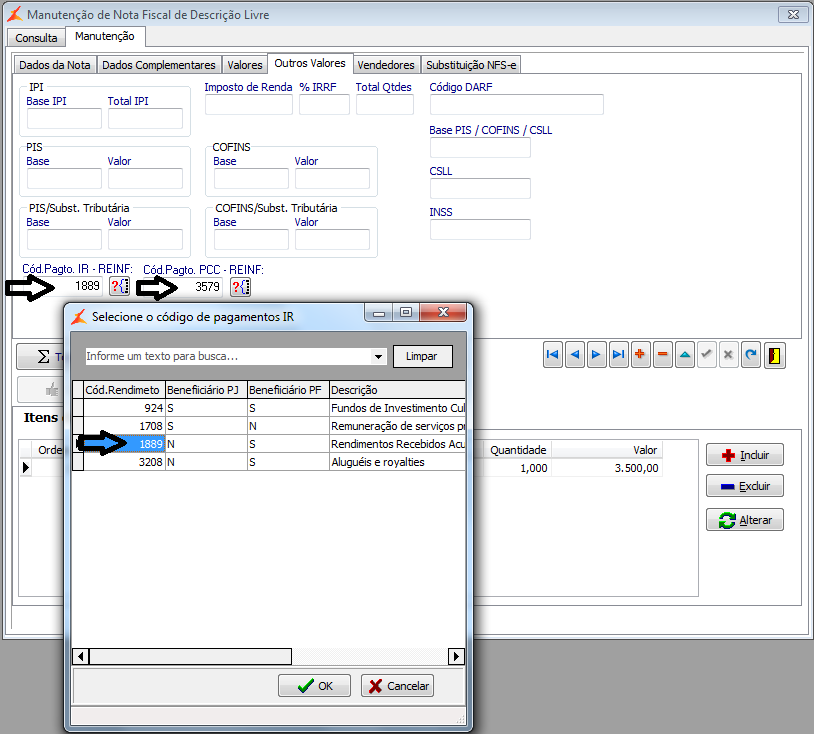Viewport: 814px width, 734px height.
Task: Click the exit door icon
Action: pos(774,355)
